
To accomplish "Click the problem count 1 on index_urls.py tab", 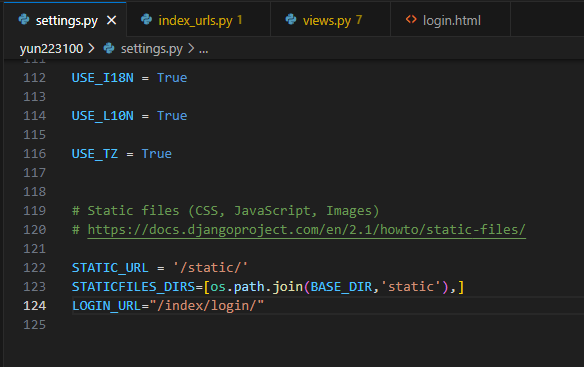I will (239, 20).
